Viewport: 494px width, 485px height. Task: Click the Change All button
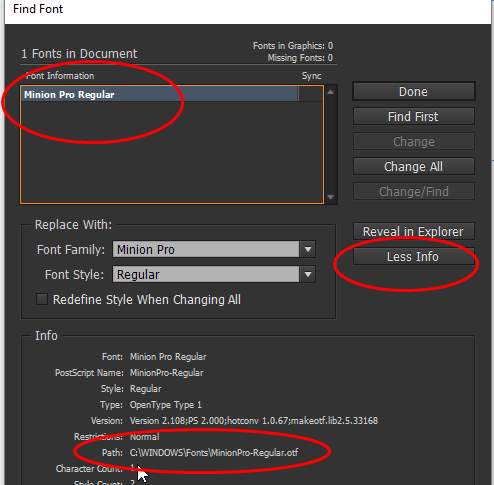[414, 166]
